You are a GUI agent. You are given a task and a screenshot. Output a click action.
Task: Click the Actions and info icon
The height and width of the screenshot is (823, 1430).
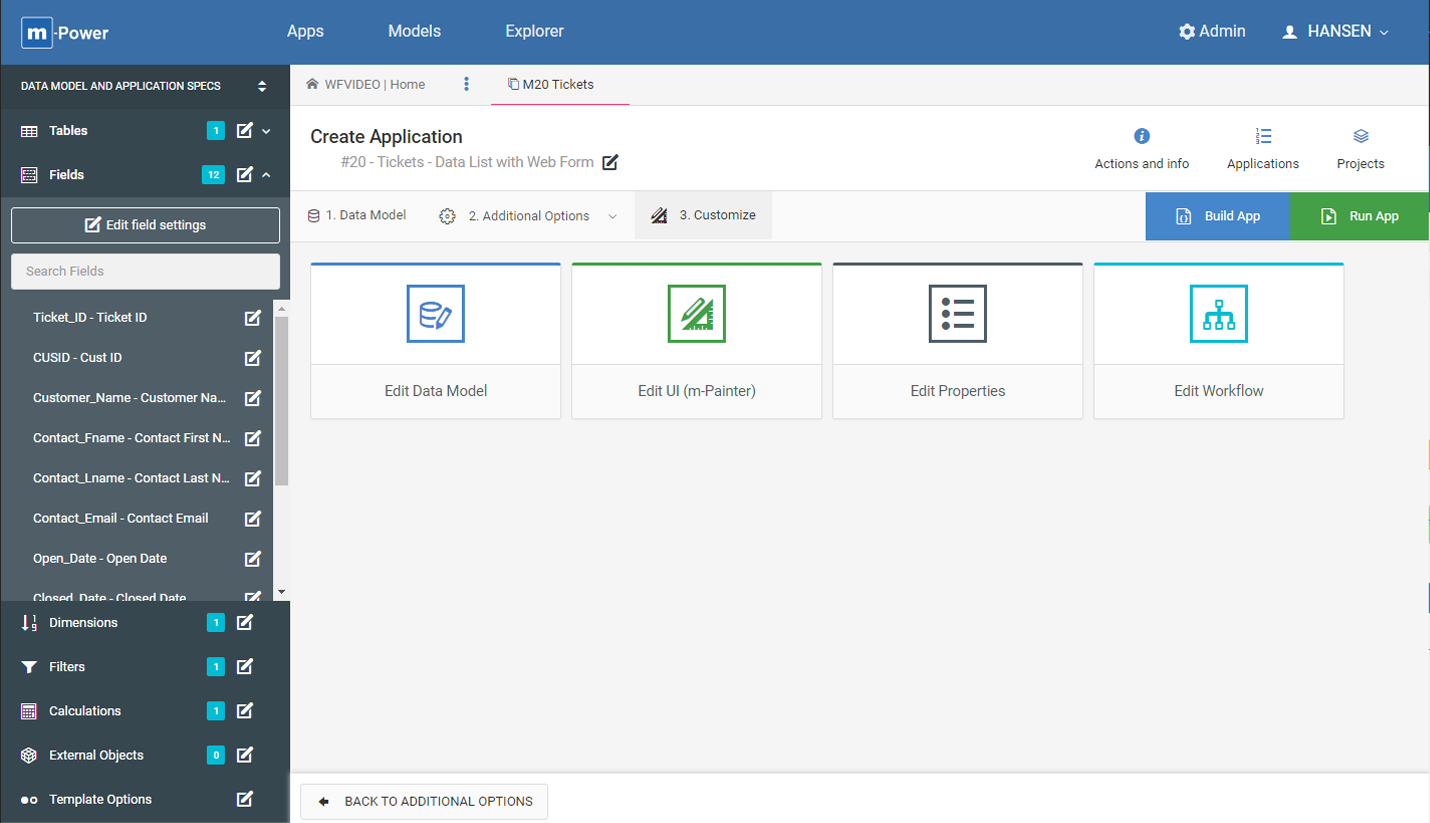pos(1141,136)
